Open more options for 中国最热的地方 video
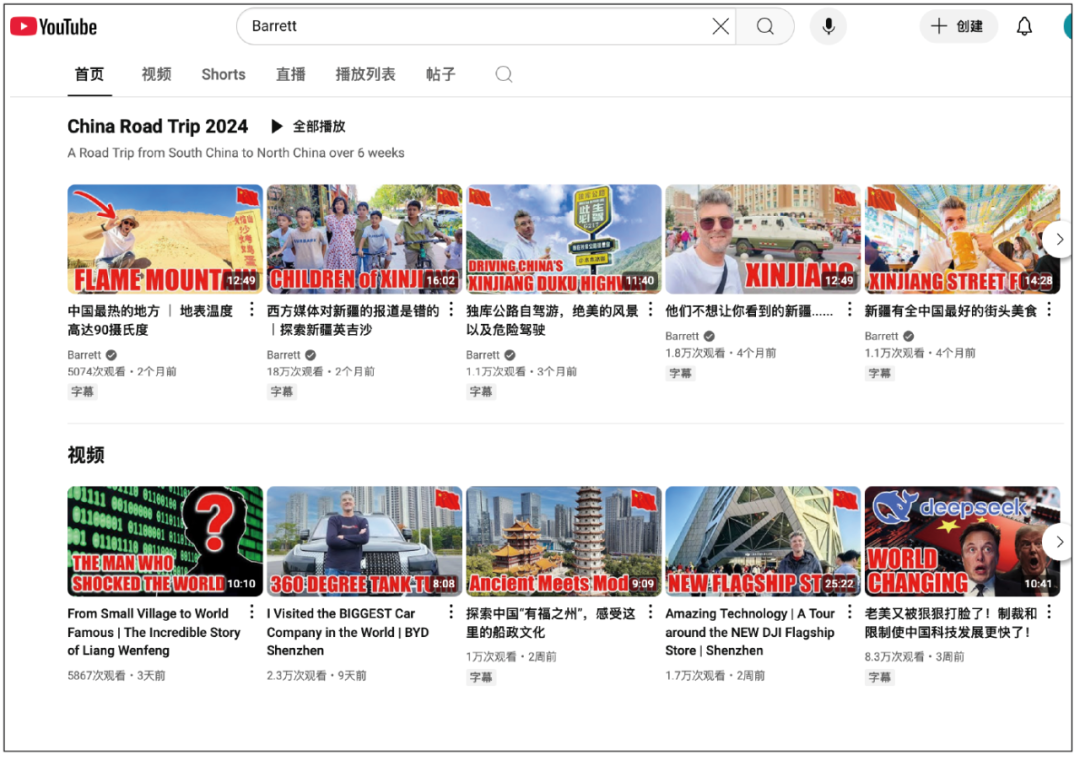This screenshot has height=761, width=1080. coord(252,310)
